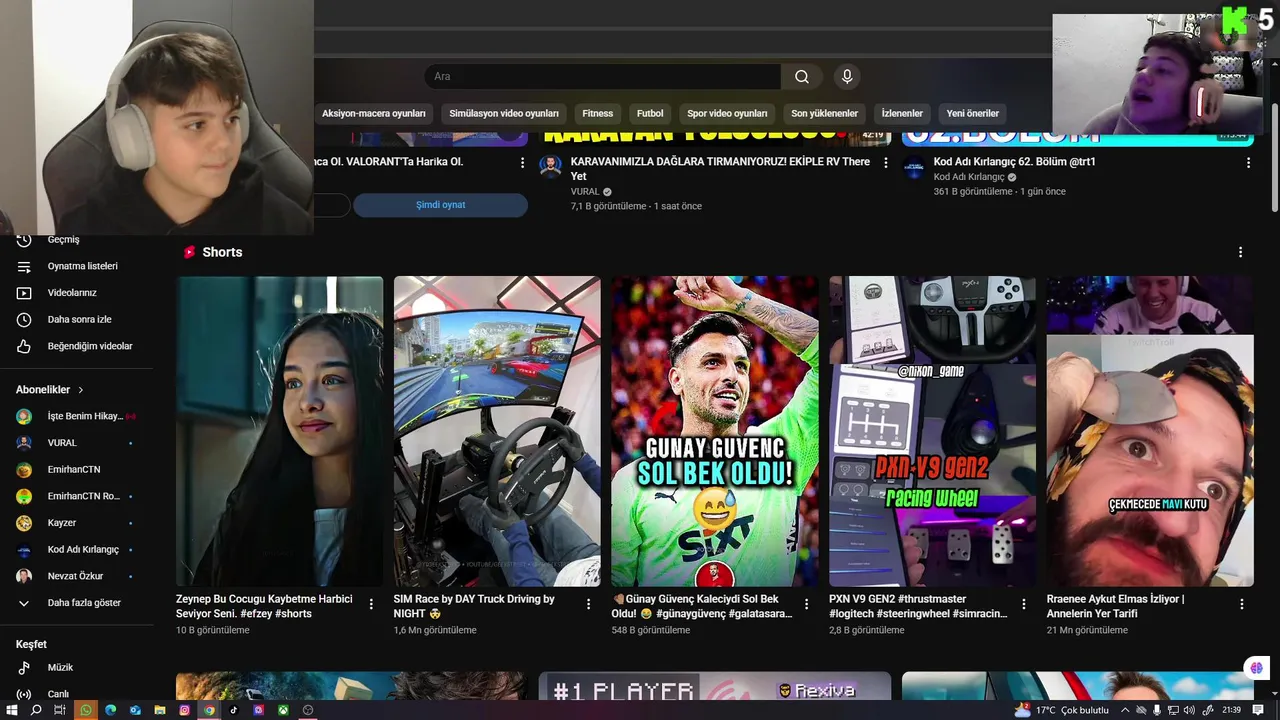
Task: Click into the Ara search field
Action: point(602,77)
